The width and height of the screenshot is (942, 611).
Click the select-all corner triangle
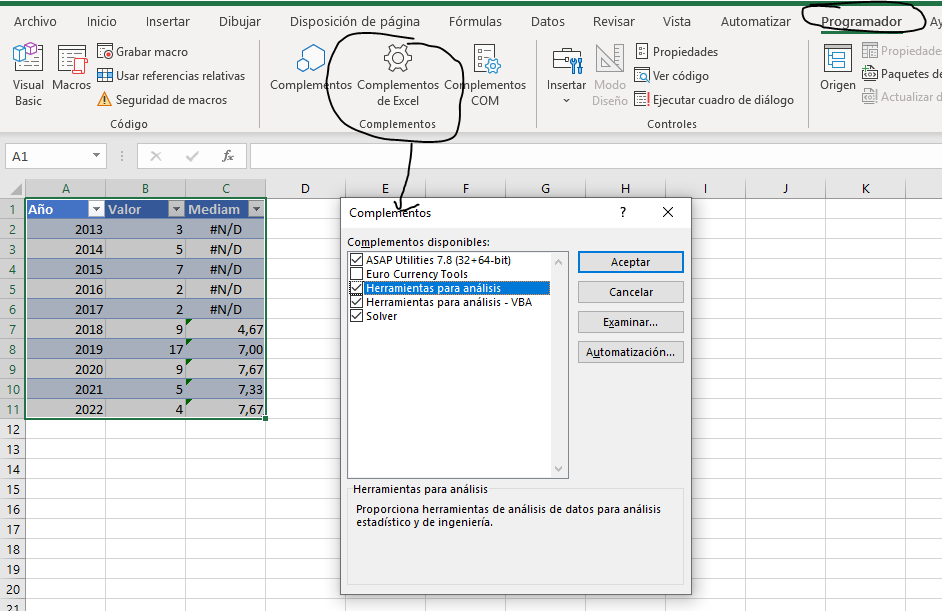tap(16, 189)
